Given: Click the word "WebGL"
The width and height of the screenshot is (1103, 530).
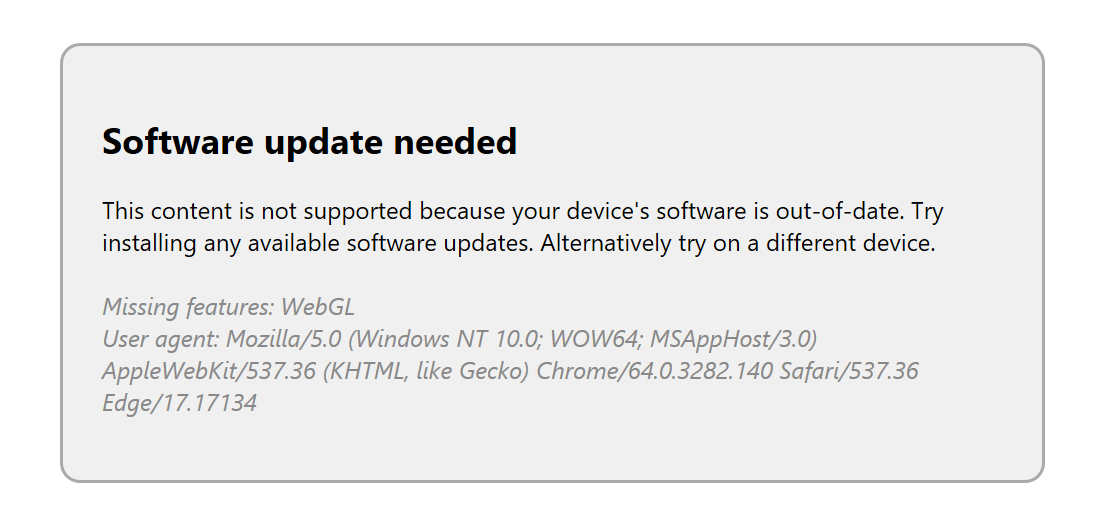Looking at the screenshot, I should (x=318, y=307).
